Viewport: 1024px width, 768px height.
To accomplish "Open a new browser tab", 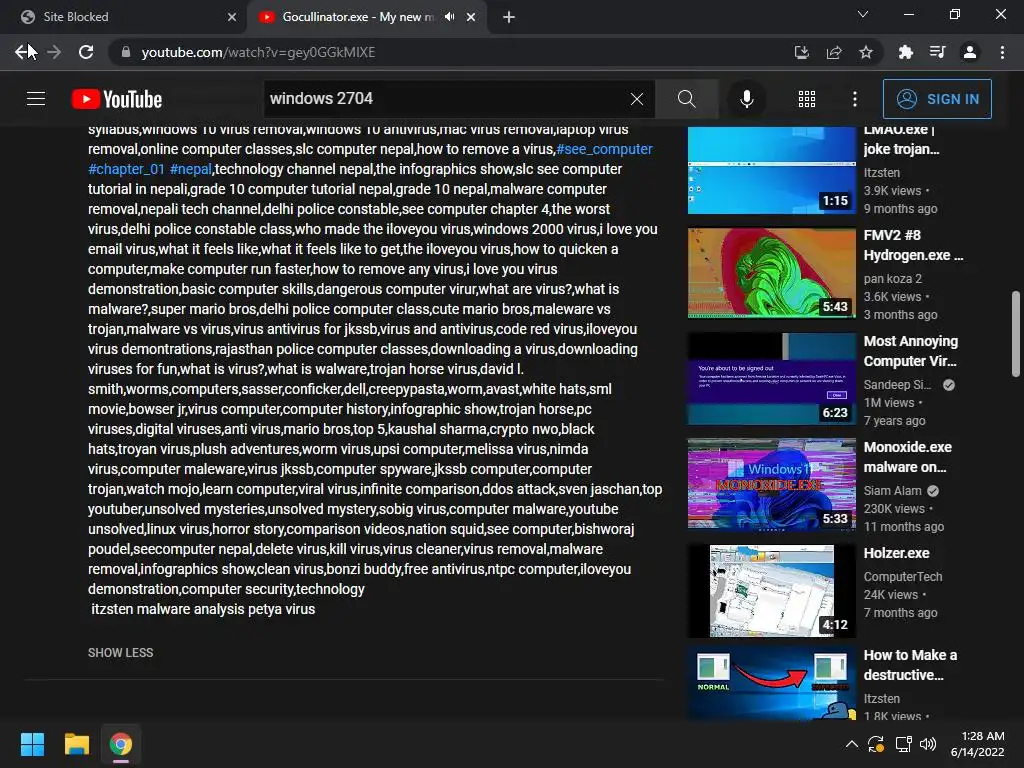I will pos(509,17).
